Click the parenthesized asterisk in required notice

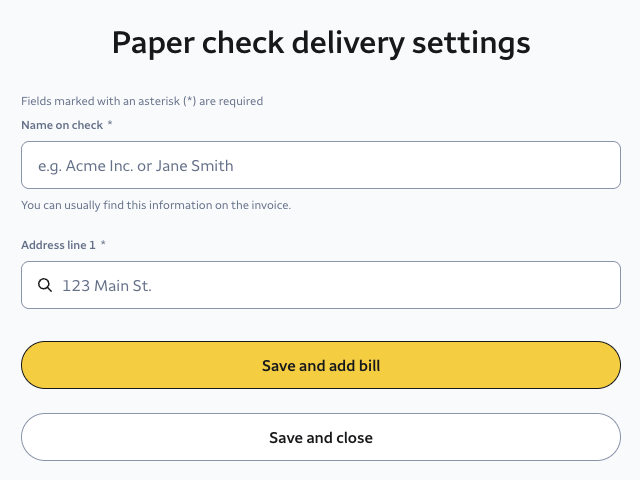189,101
